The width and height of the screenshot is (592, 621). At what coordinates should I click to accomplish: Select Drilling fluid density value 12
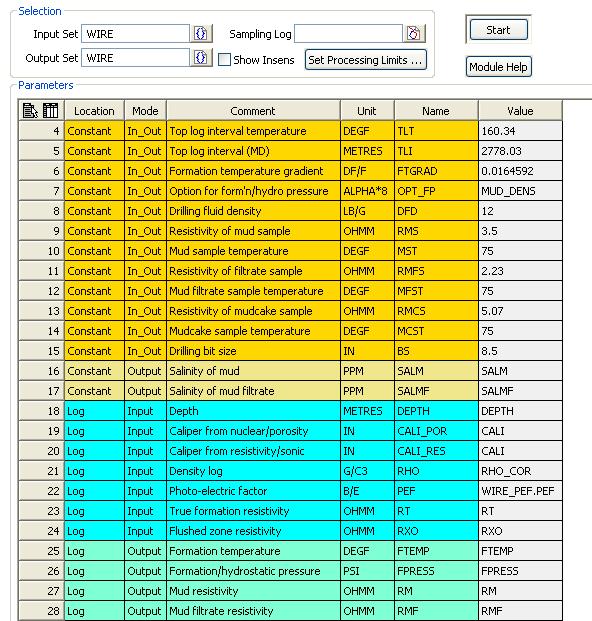pyautogui.click(x=520, y=211)
